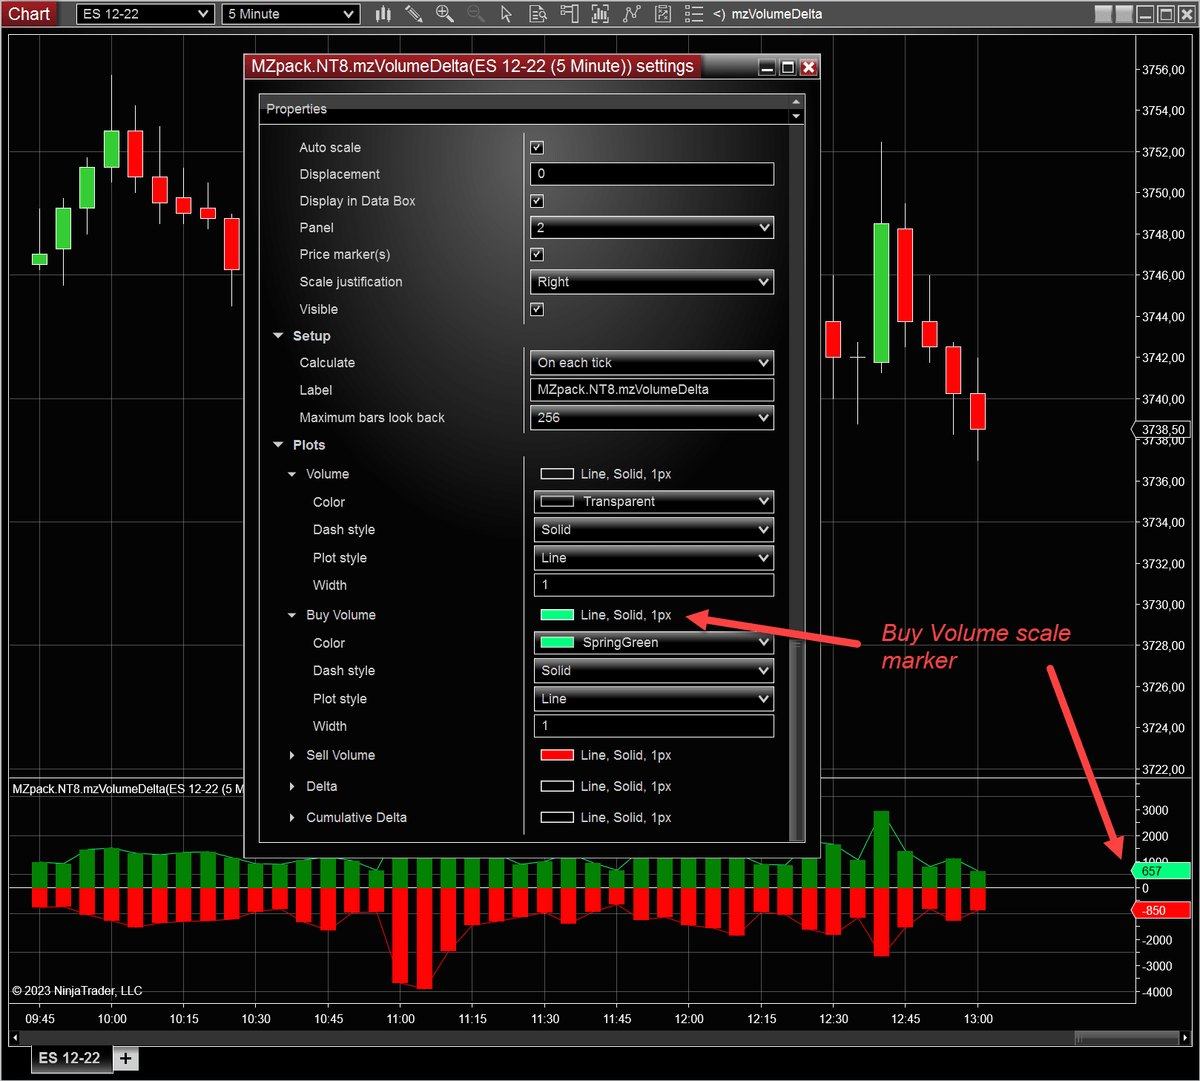Click the Displacement input field
This screenshot has height=1081, width=1200.
click(652, 174)
